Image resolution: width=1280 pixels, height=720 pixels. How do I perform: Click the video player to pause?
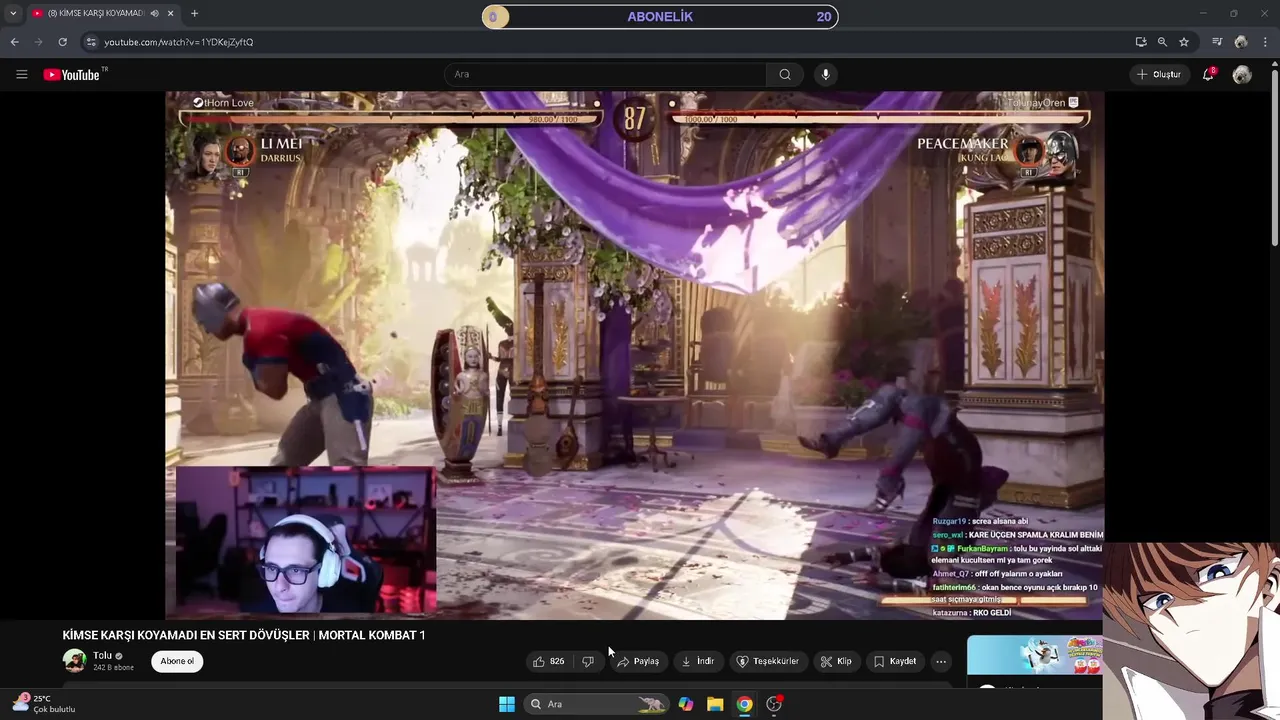click(x=635, y=355)
